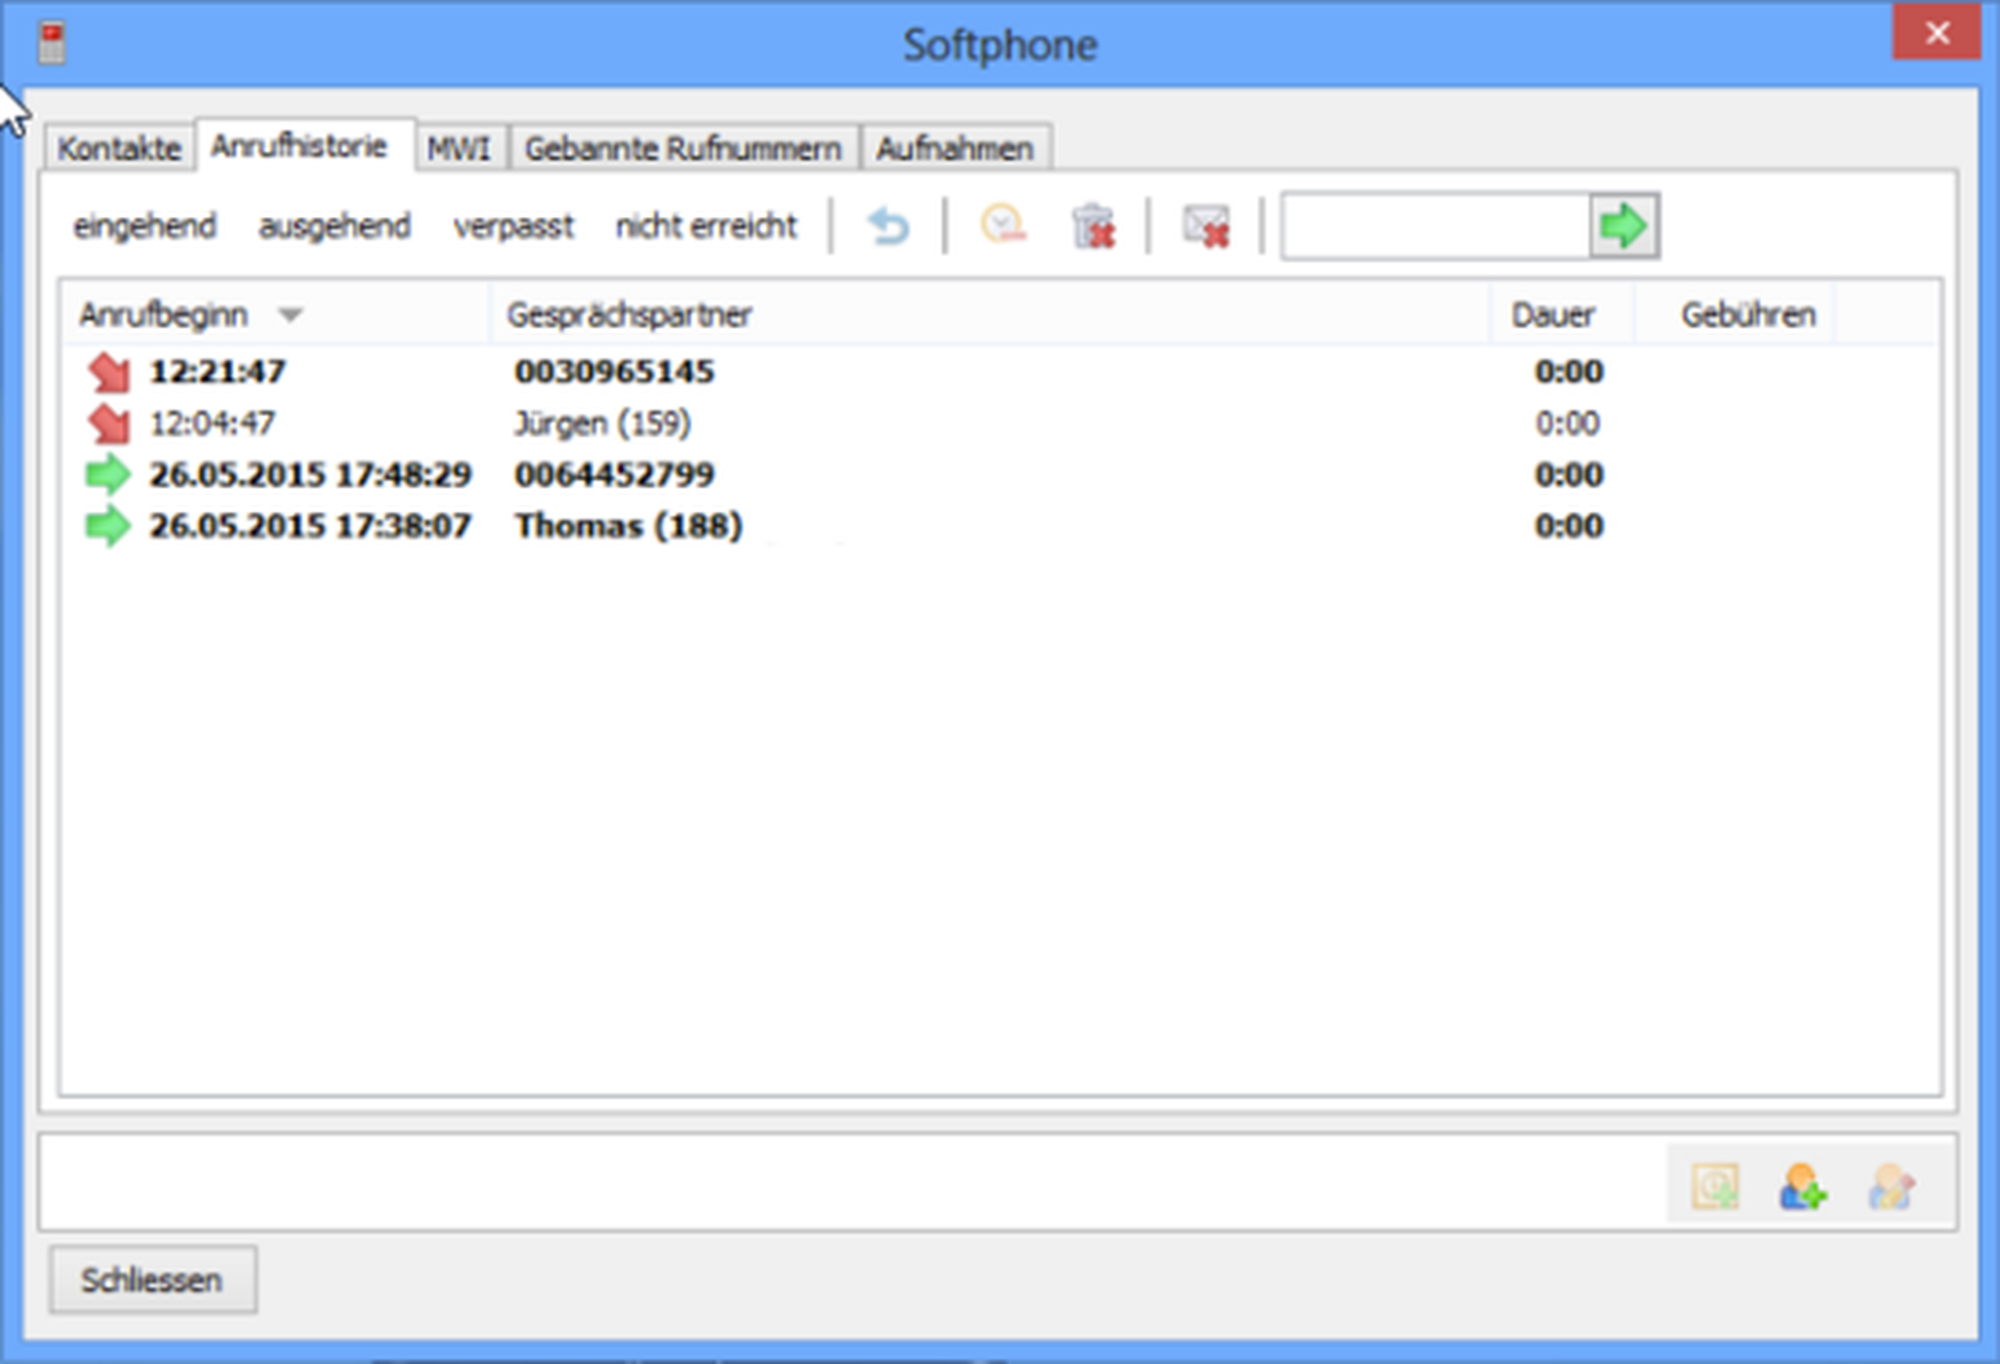Click the add contact person icon
The height and width of the screenshot is (1364, 2000).
coord(1802,1187)
